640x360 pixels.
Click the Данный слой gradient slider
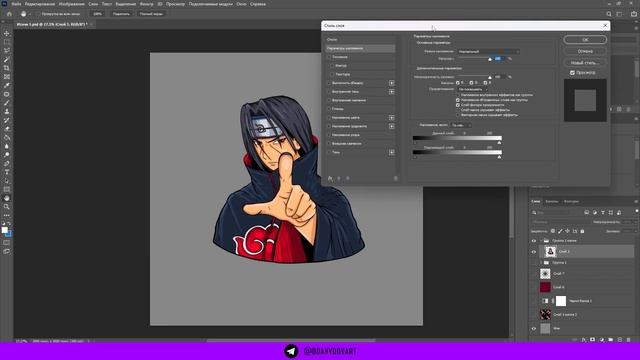point(457,138)
